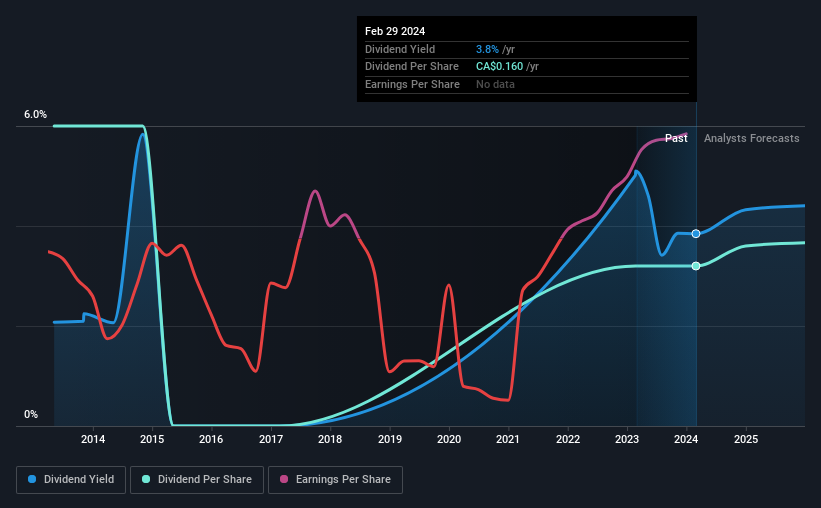Select the blue dividend yield marker at Feb 2024
The width and height of the screenshot is (821, 508).
click(696, 234)
